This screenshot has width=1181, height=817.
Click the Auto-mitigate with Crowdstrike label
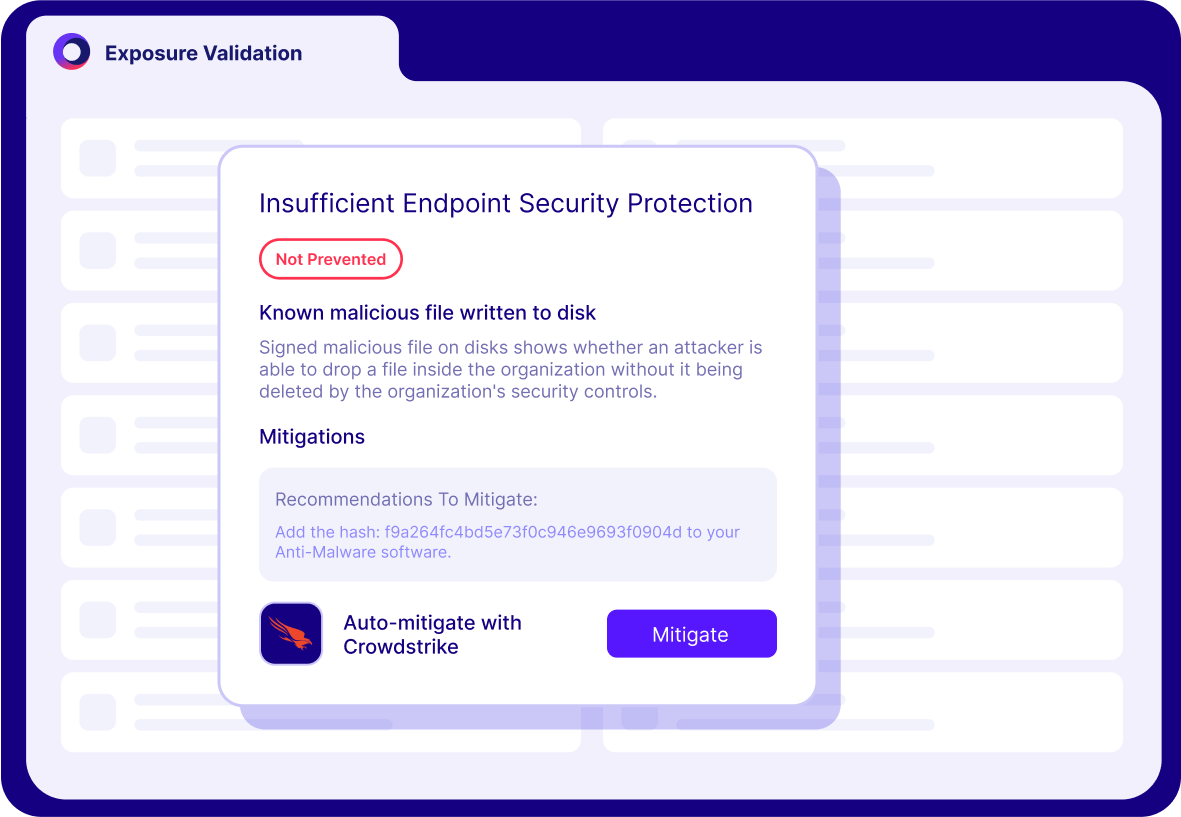tap(432, 634)
